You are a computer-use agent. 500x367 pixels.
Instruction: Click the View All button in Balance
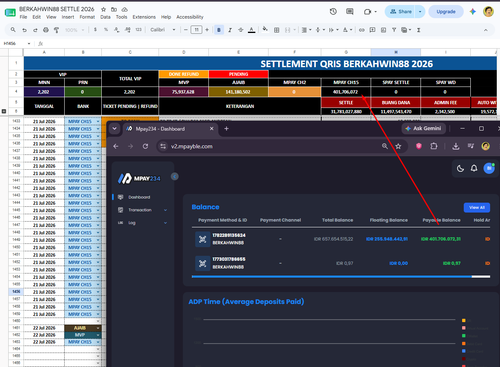tap(477, 208)
